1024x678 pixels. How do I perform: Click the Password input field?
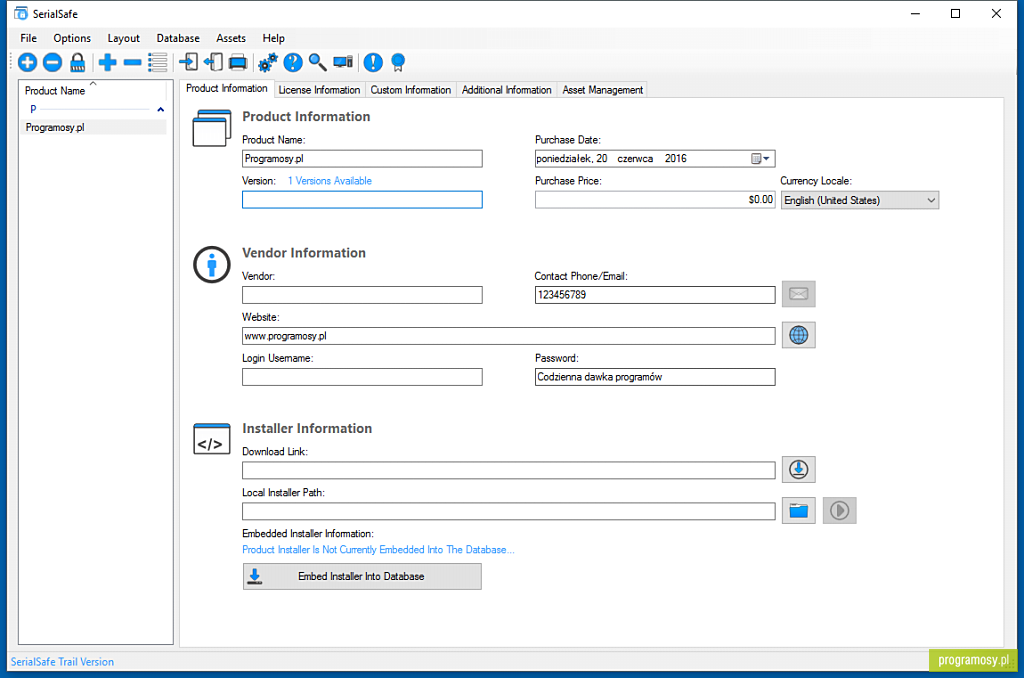tap(655, 378)
